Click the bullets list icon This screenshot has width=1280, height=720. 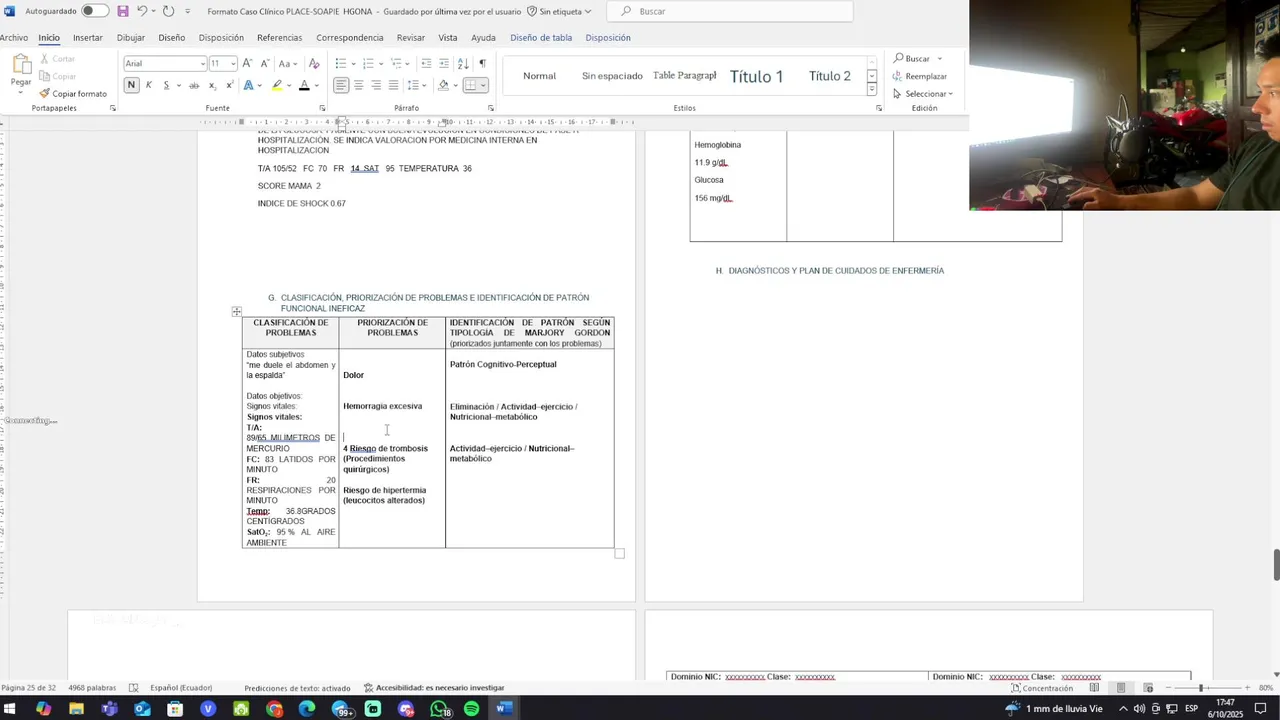pyautogui.click(x=340, y=63)
